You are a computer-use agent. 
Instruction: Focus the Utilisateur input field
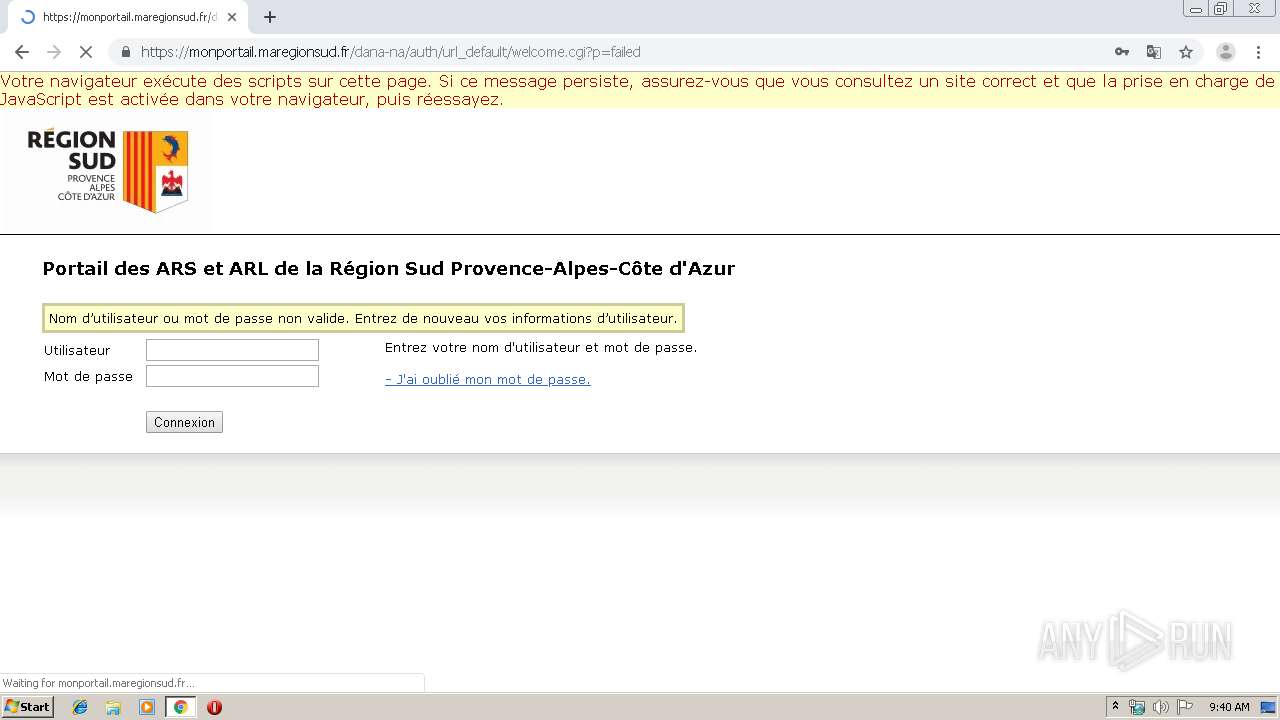232,350
